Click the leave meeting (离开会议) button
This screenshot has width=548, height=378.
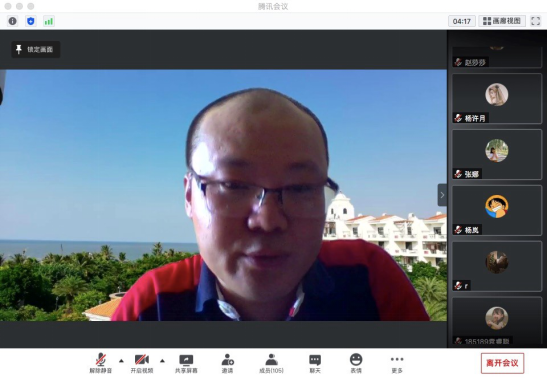[x=502, y=363]
